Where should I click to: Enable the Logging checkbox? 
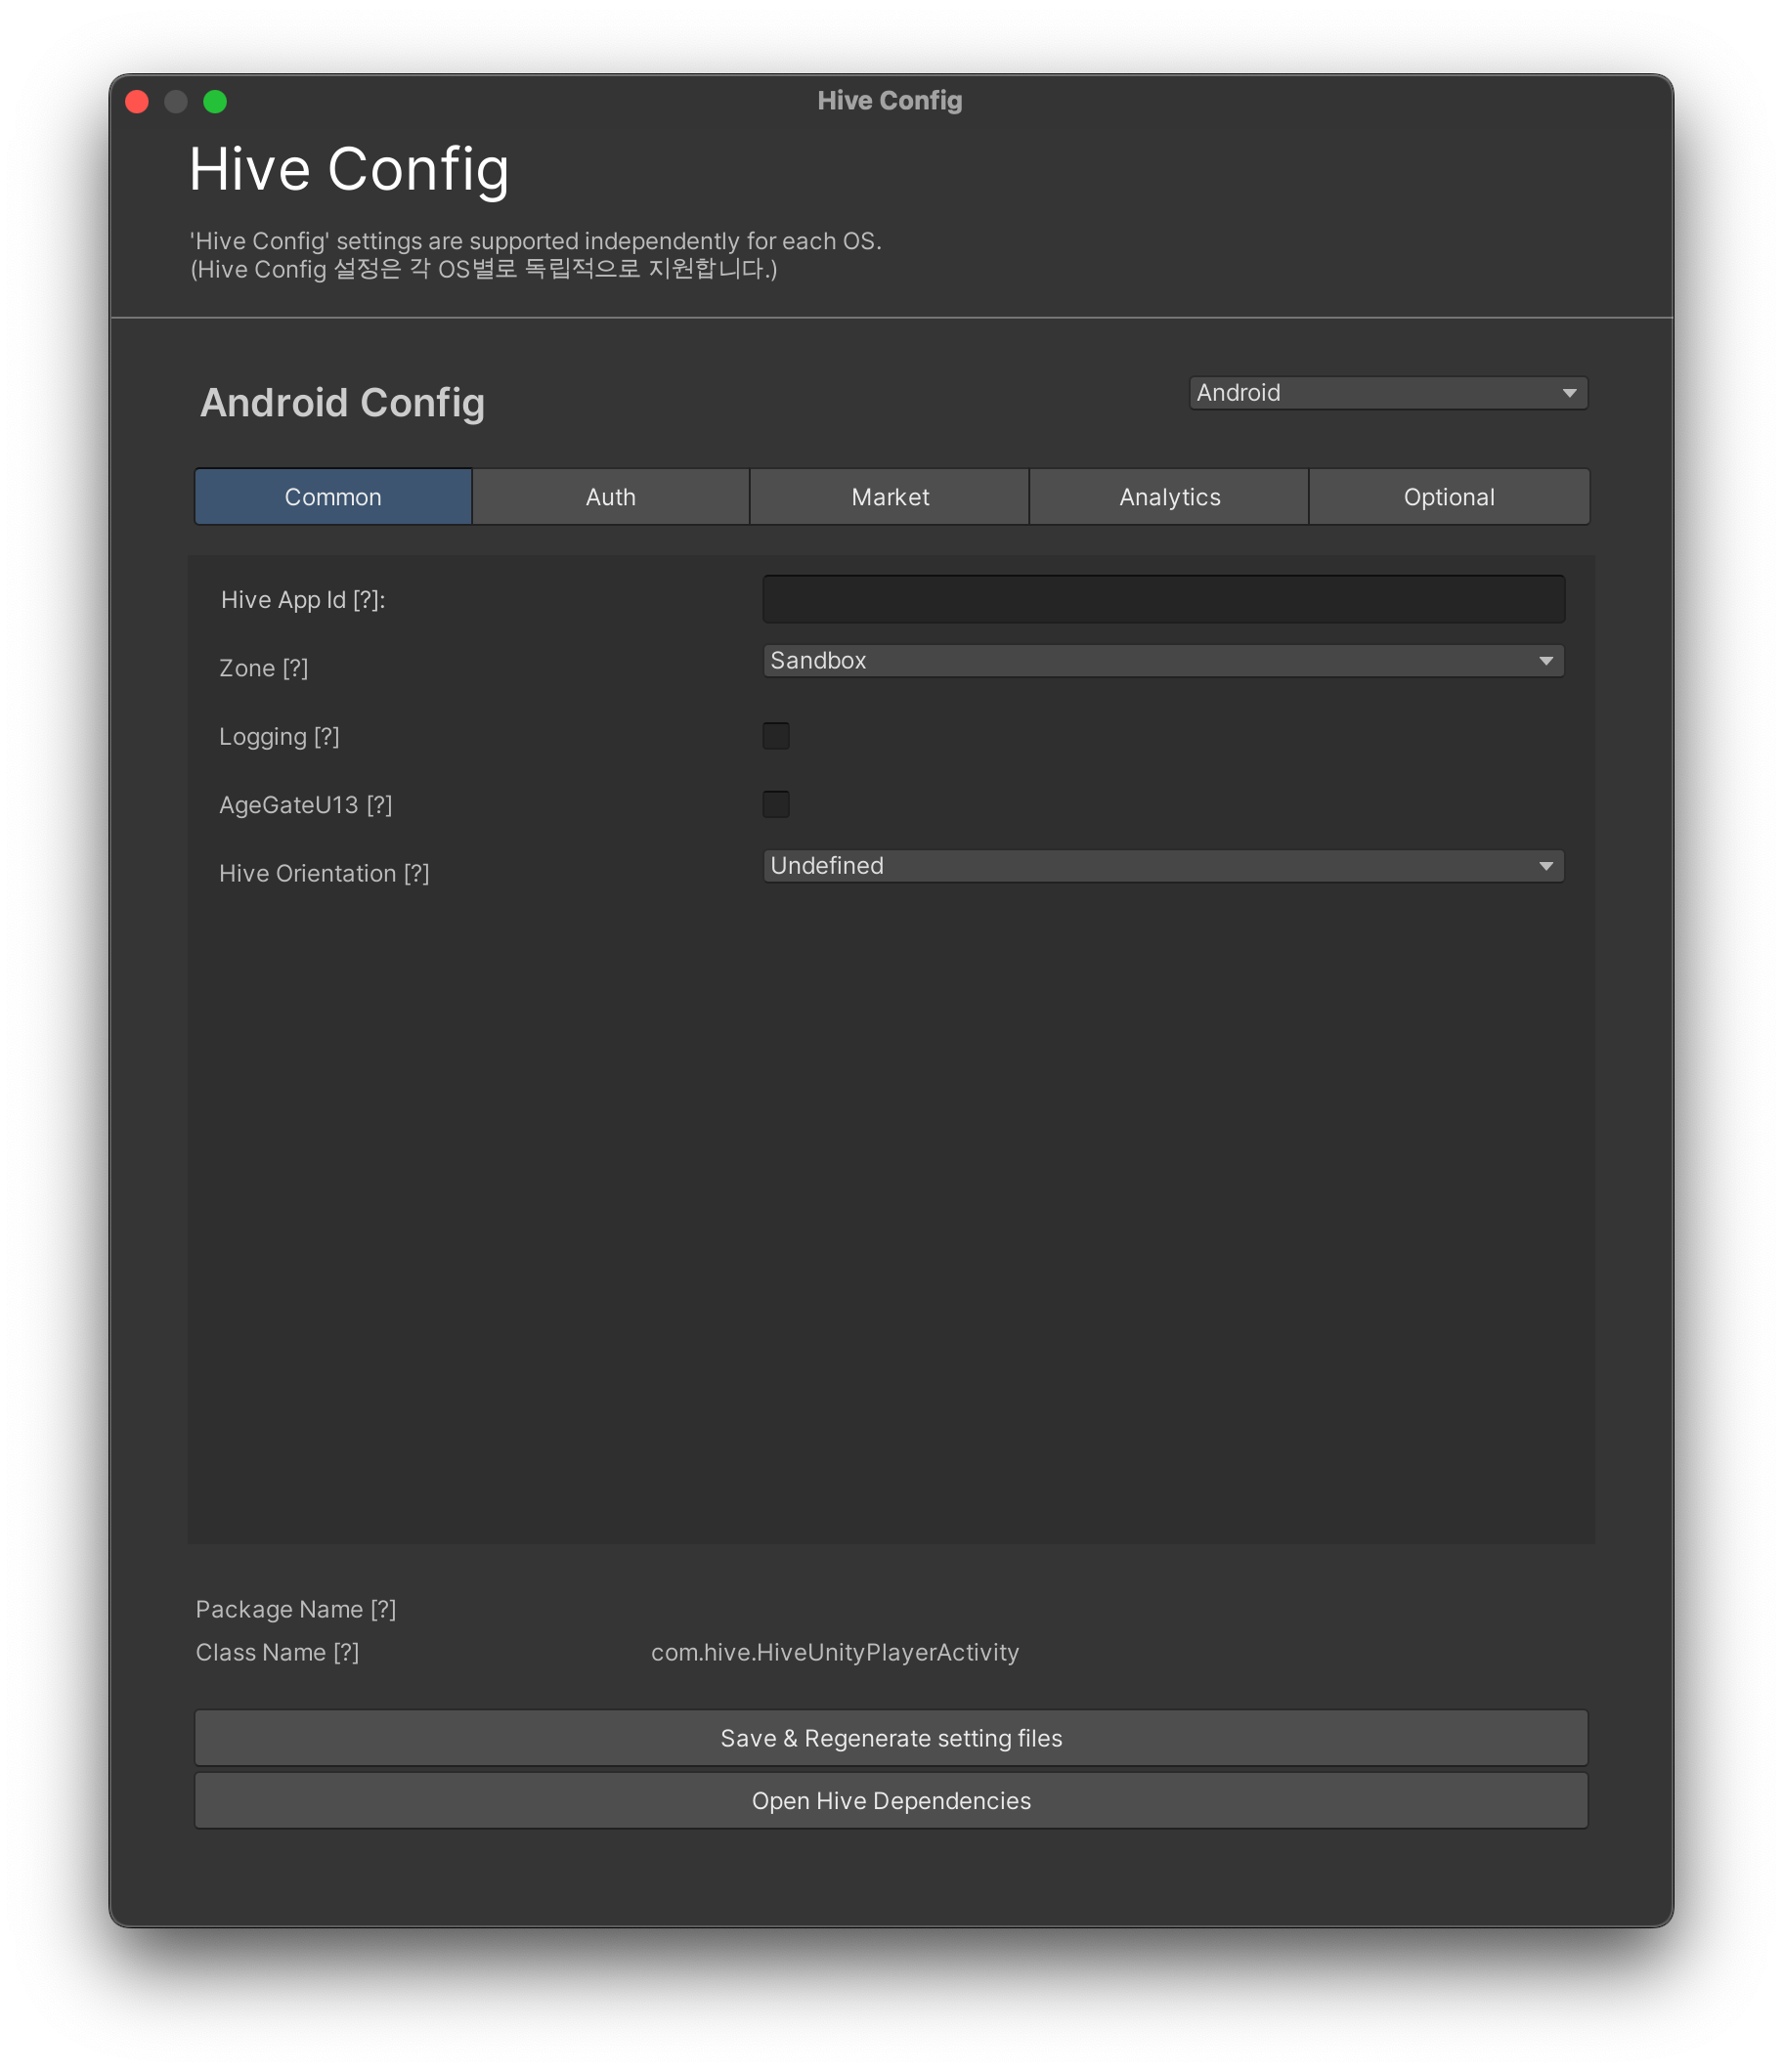[776, 736]
